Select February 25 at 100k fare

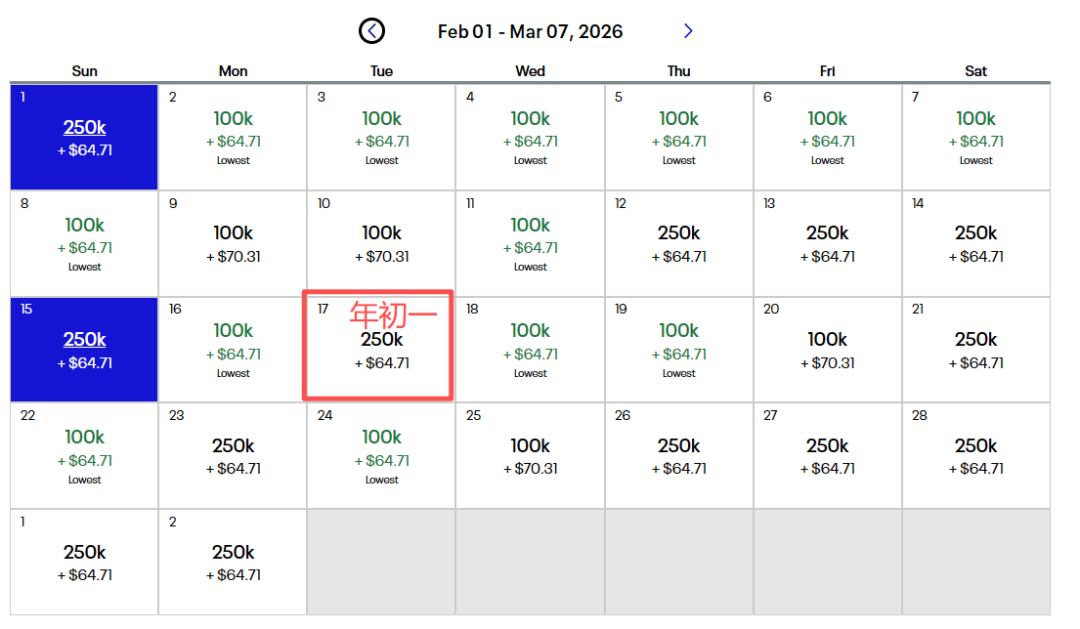[x=530, y=456]
